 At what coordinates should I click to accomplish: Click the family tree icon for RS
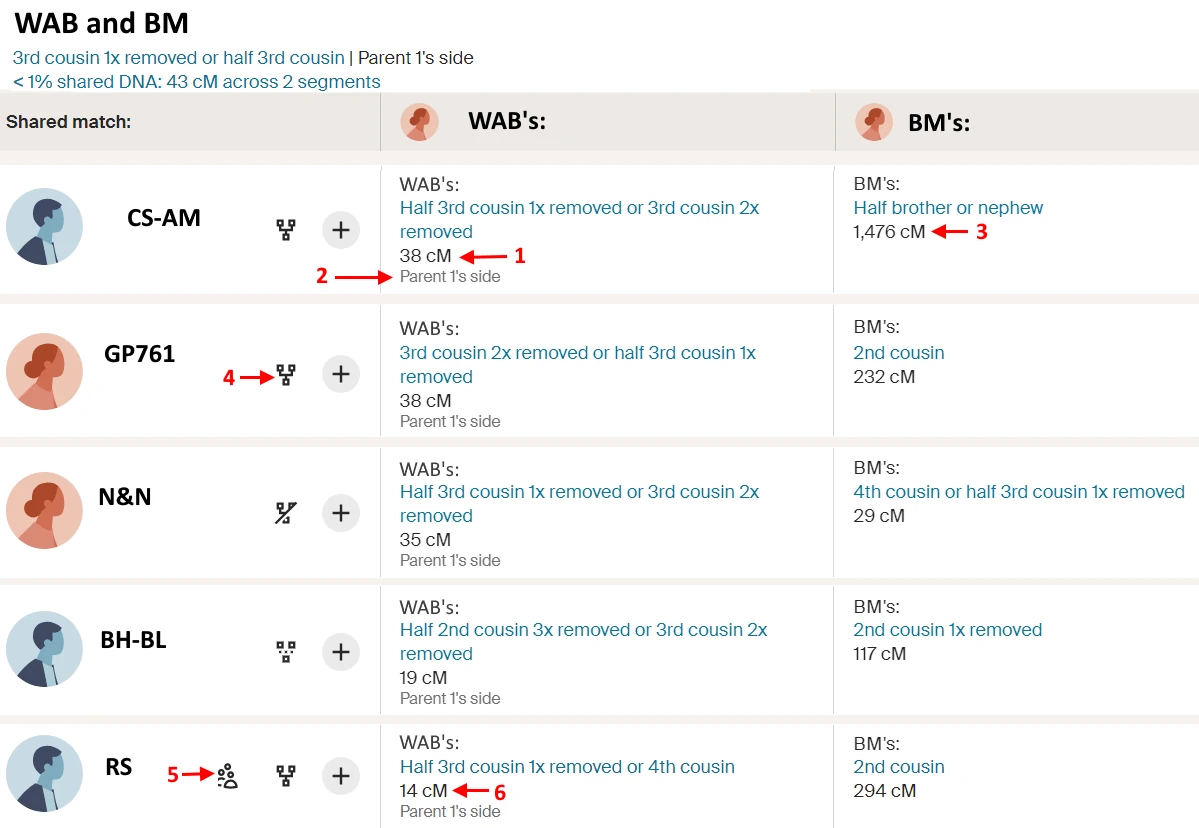(286, 777)
